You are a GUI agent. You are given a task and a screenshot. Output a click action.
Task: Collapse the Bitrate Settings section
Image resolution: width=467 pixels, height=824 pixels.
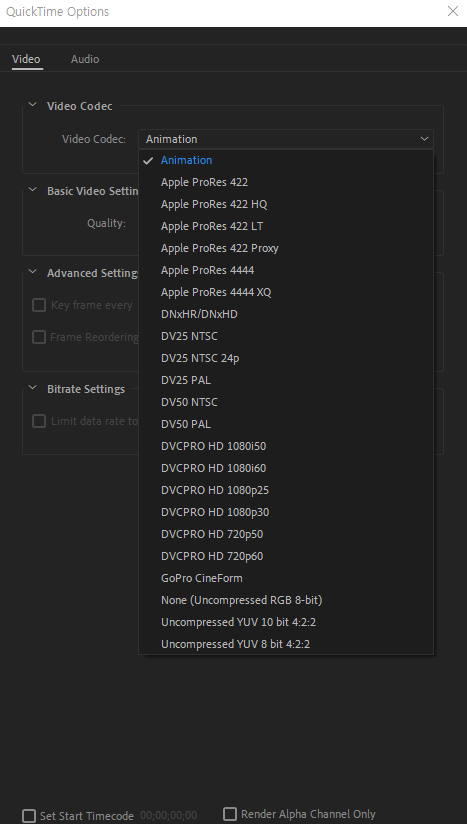[x=33, y=388]
